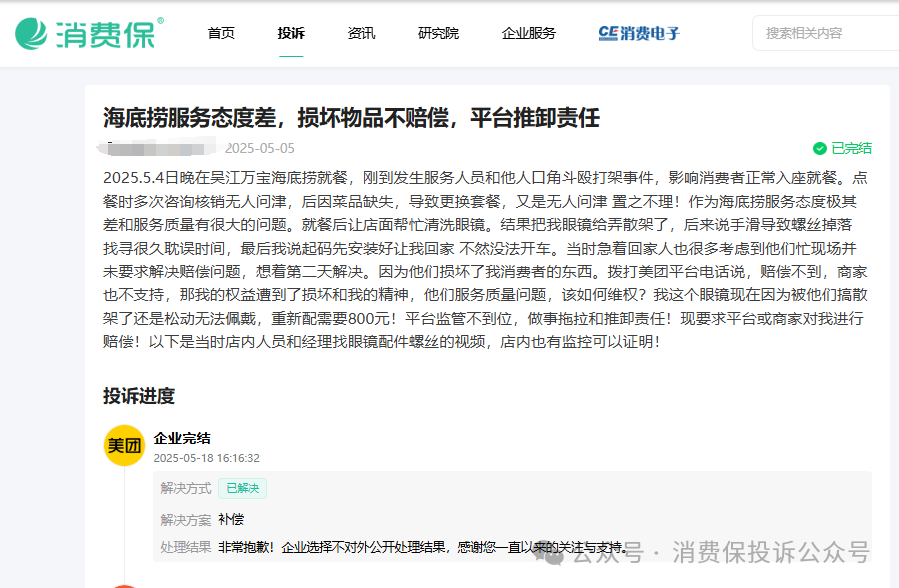Click the 已解决 status tag
Viewport: 899px width, 588px height.
point(243,488)
